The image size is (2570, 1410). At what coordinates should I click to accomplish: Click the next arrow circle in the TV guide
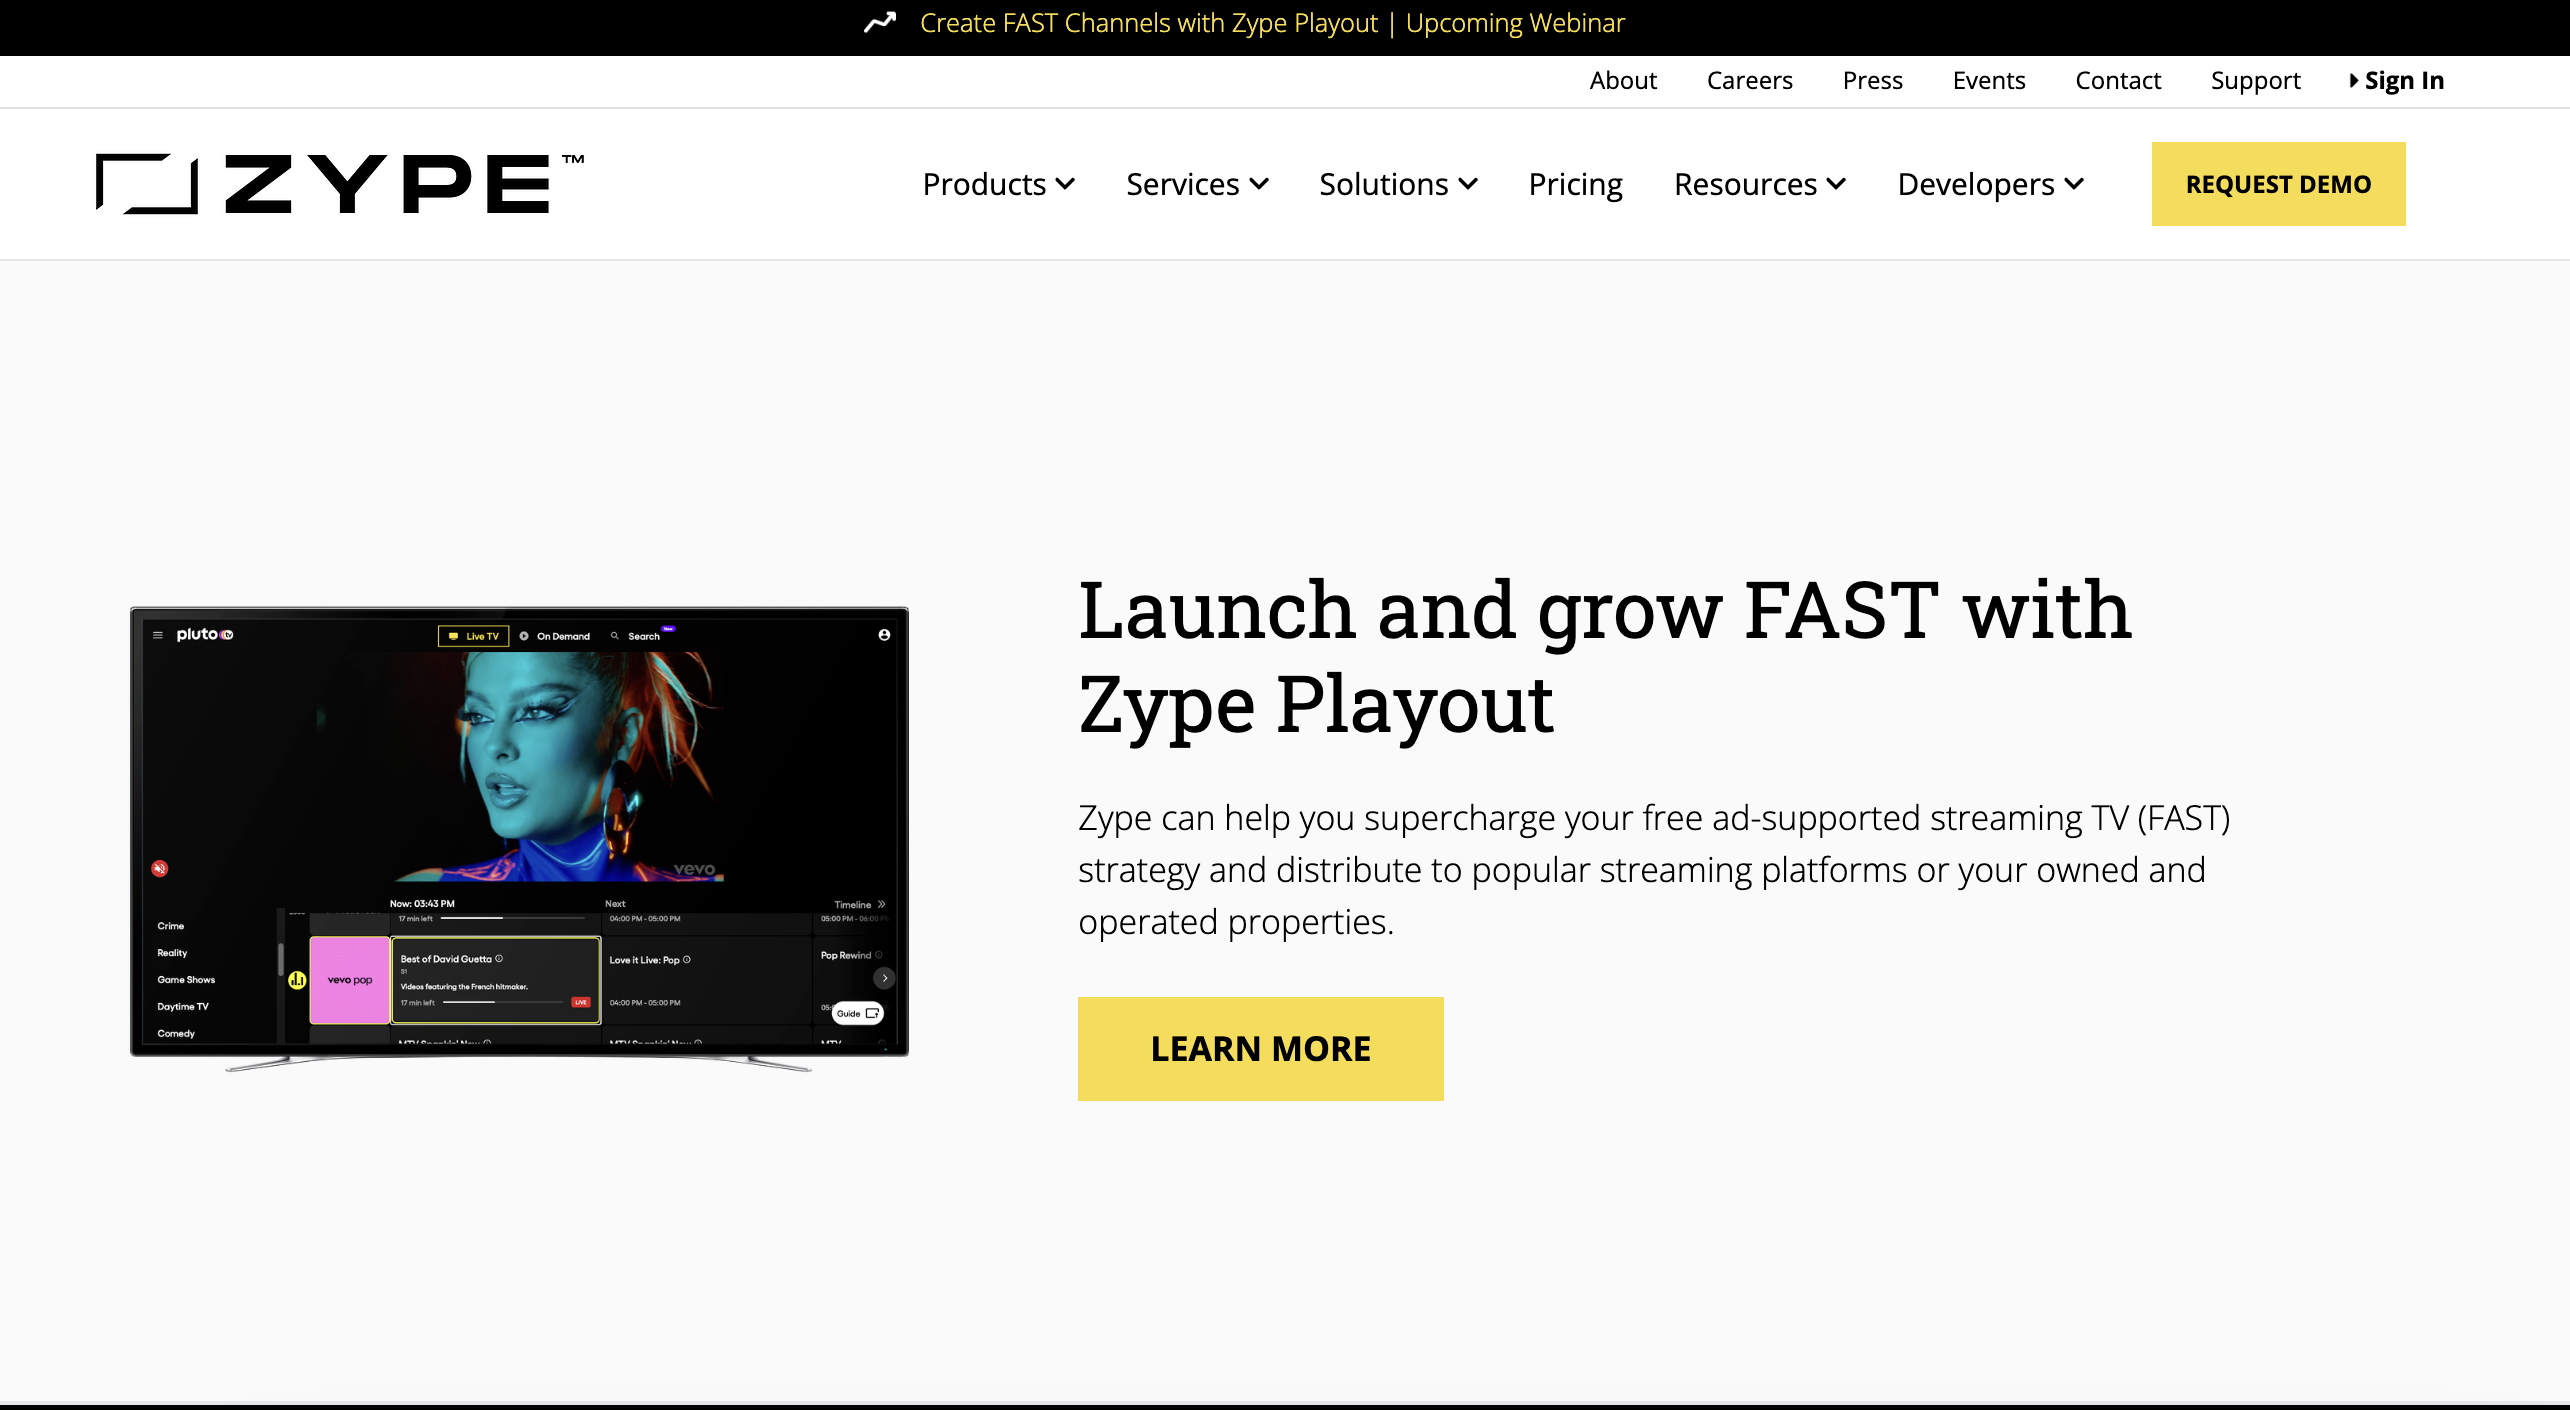[x=884, y=978]
